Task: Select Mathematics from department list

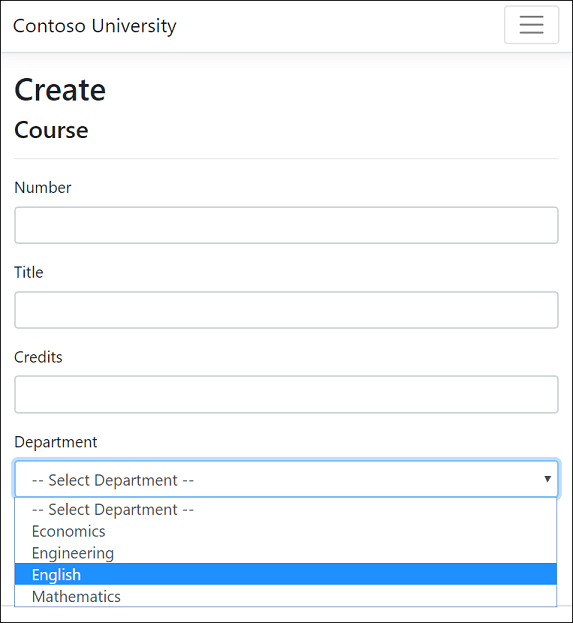Action: pyautogui.click(x=285, y=596)
